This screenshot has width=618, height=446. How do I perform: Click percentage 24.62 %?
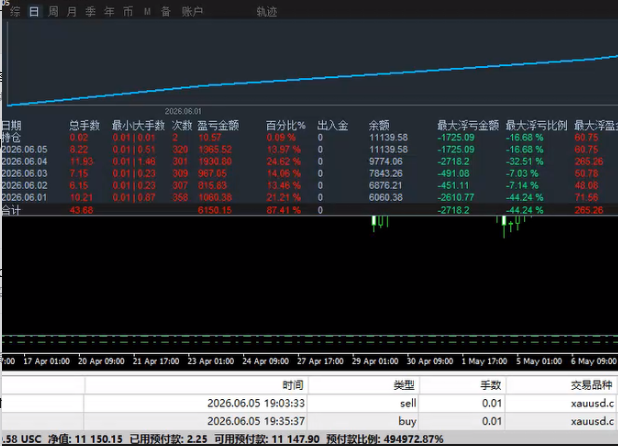coord(283,162)
